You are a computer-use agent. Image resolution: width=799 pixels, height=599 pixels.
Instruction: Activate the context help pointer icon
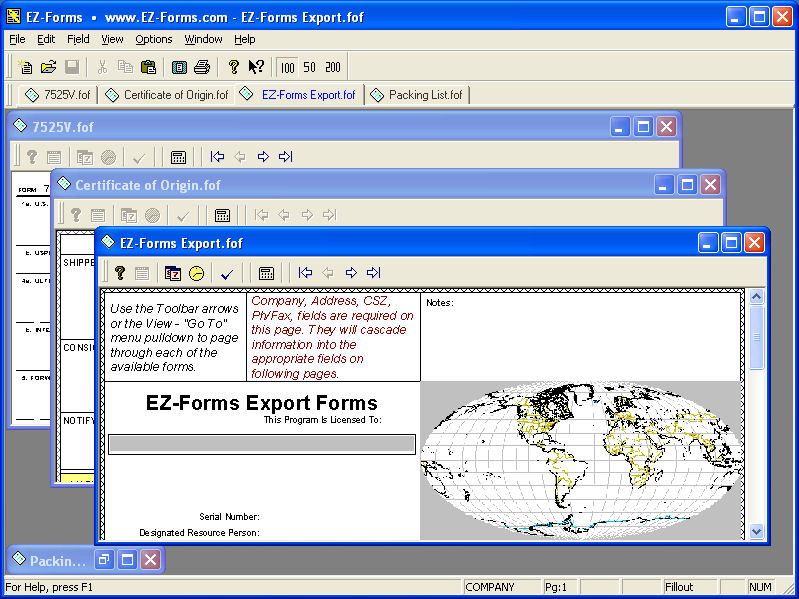coord(256,67)
